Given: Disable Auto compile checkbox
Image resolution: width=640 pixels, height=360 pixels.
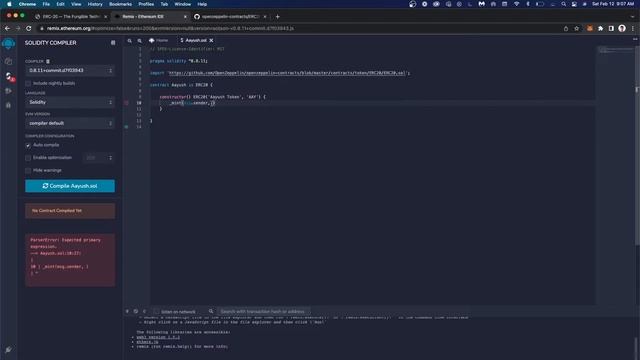Looking at the screenshot, I should (28, 145).
